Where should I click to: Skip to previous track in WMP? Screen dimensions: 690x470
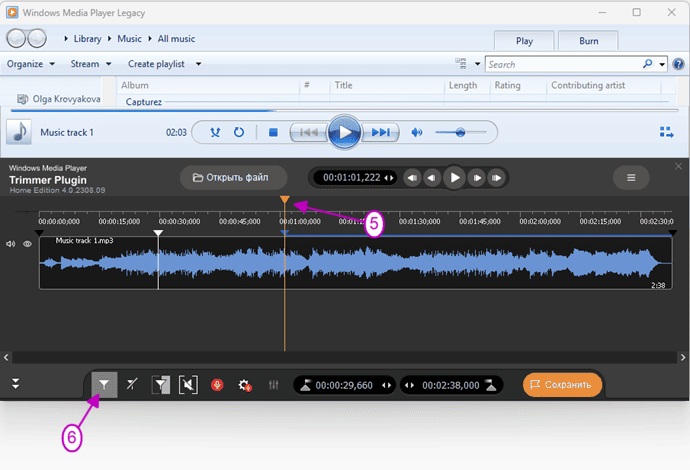[x=308, y=132]
